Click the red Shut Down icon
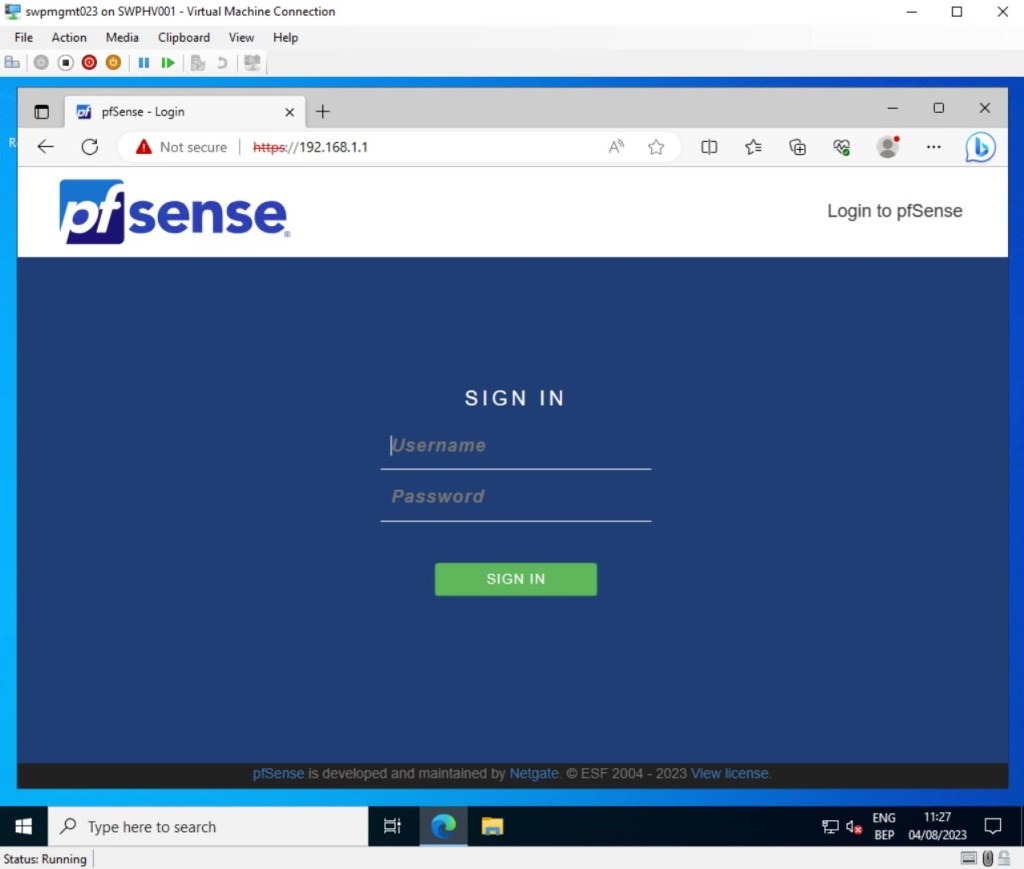 89,62
